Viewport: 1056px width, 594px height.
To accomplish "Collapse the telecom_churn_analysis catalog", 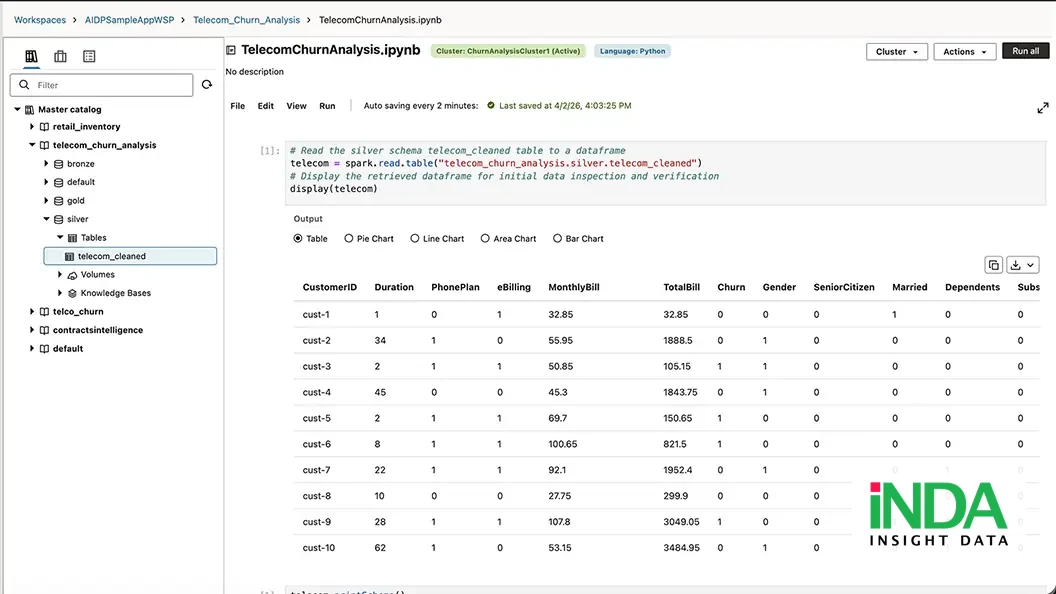I will pyautogui.click(x=32, y=145).
